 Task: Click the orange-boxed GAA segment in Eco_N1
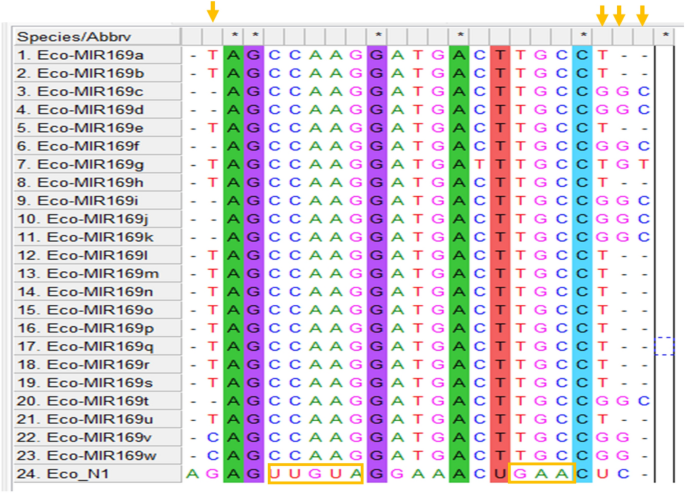coord(541,472)
